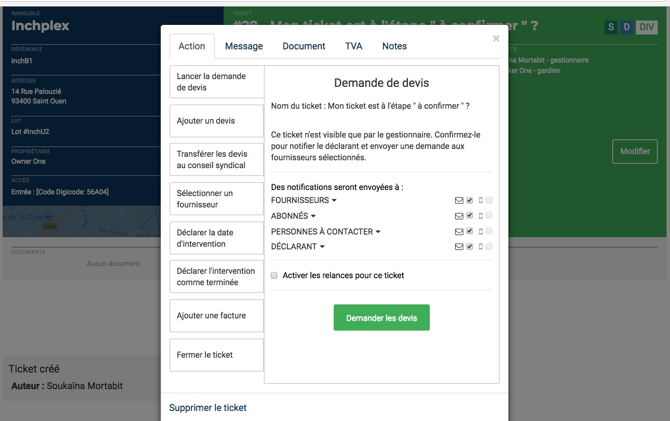The height and width of the screenshot is (421, 670).
Task: Open the DÉCLARANT dropdown
Action: (297, 247)
